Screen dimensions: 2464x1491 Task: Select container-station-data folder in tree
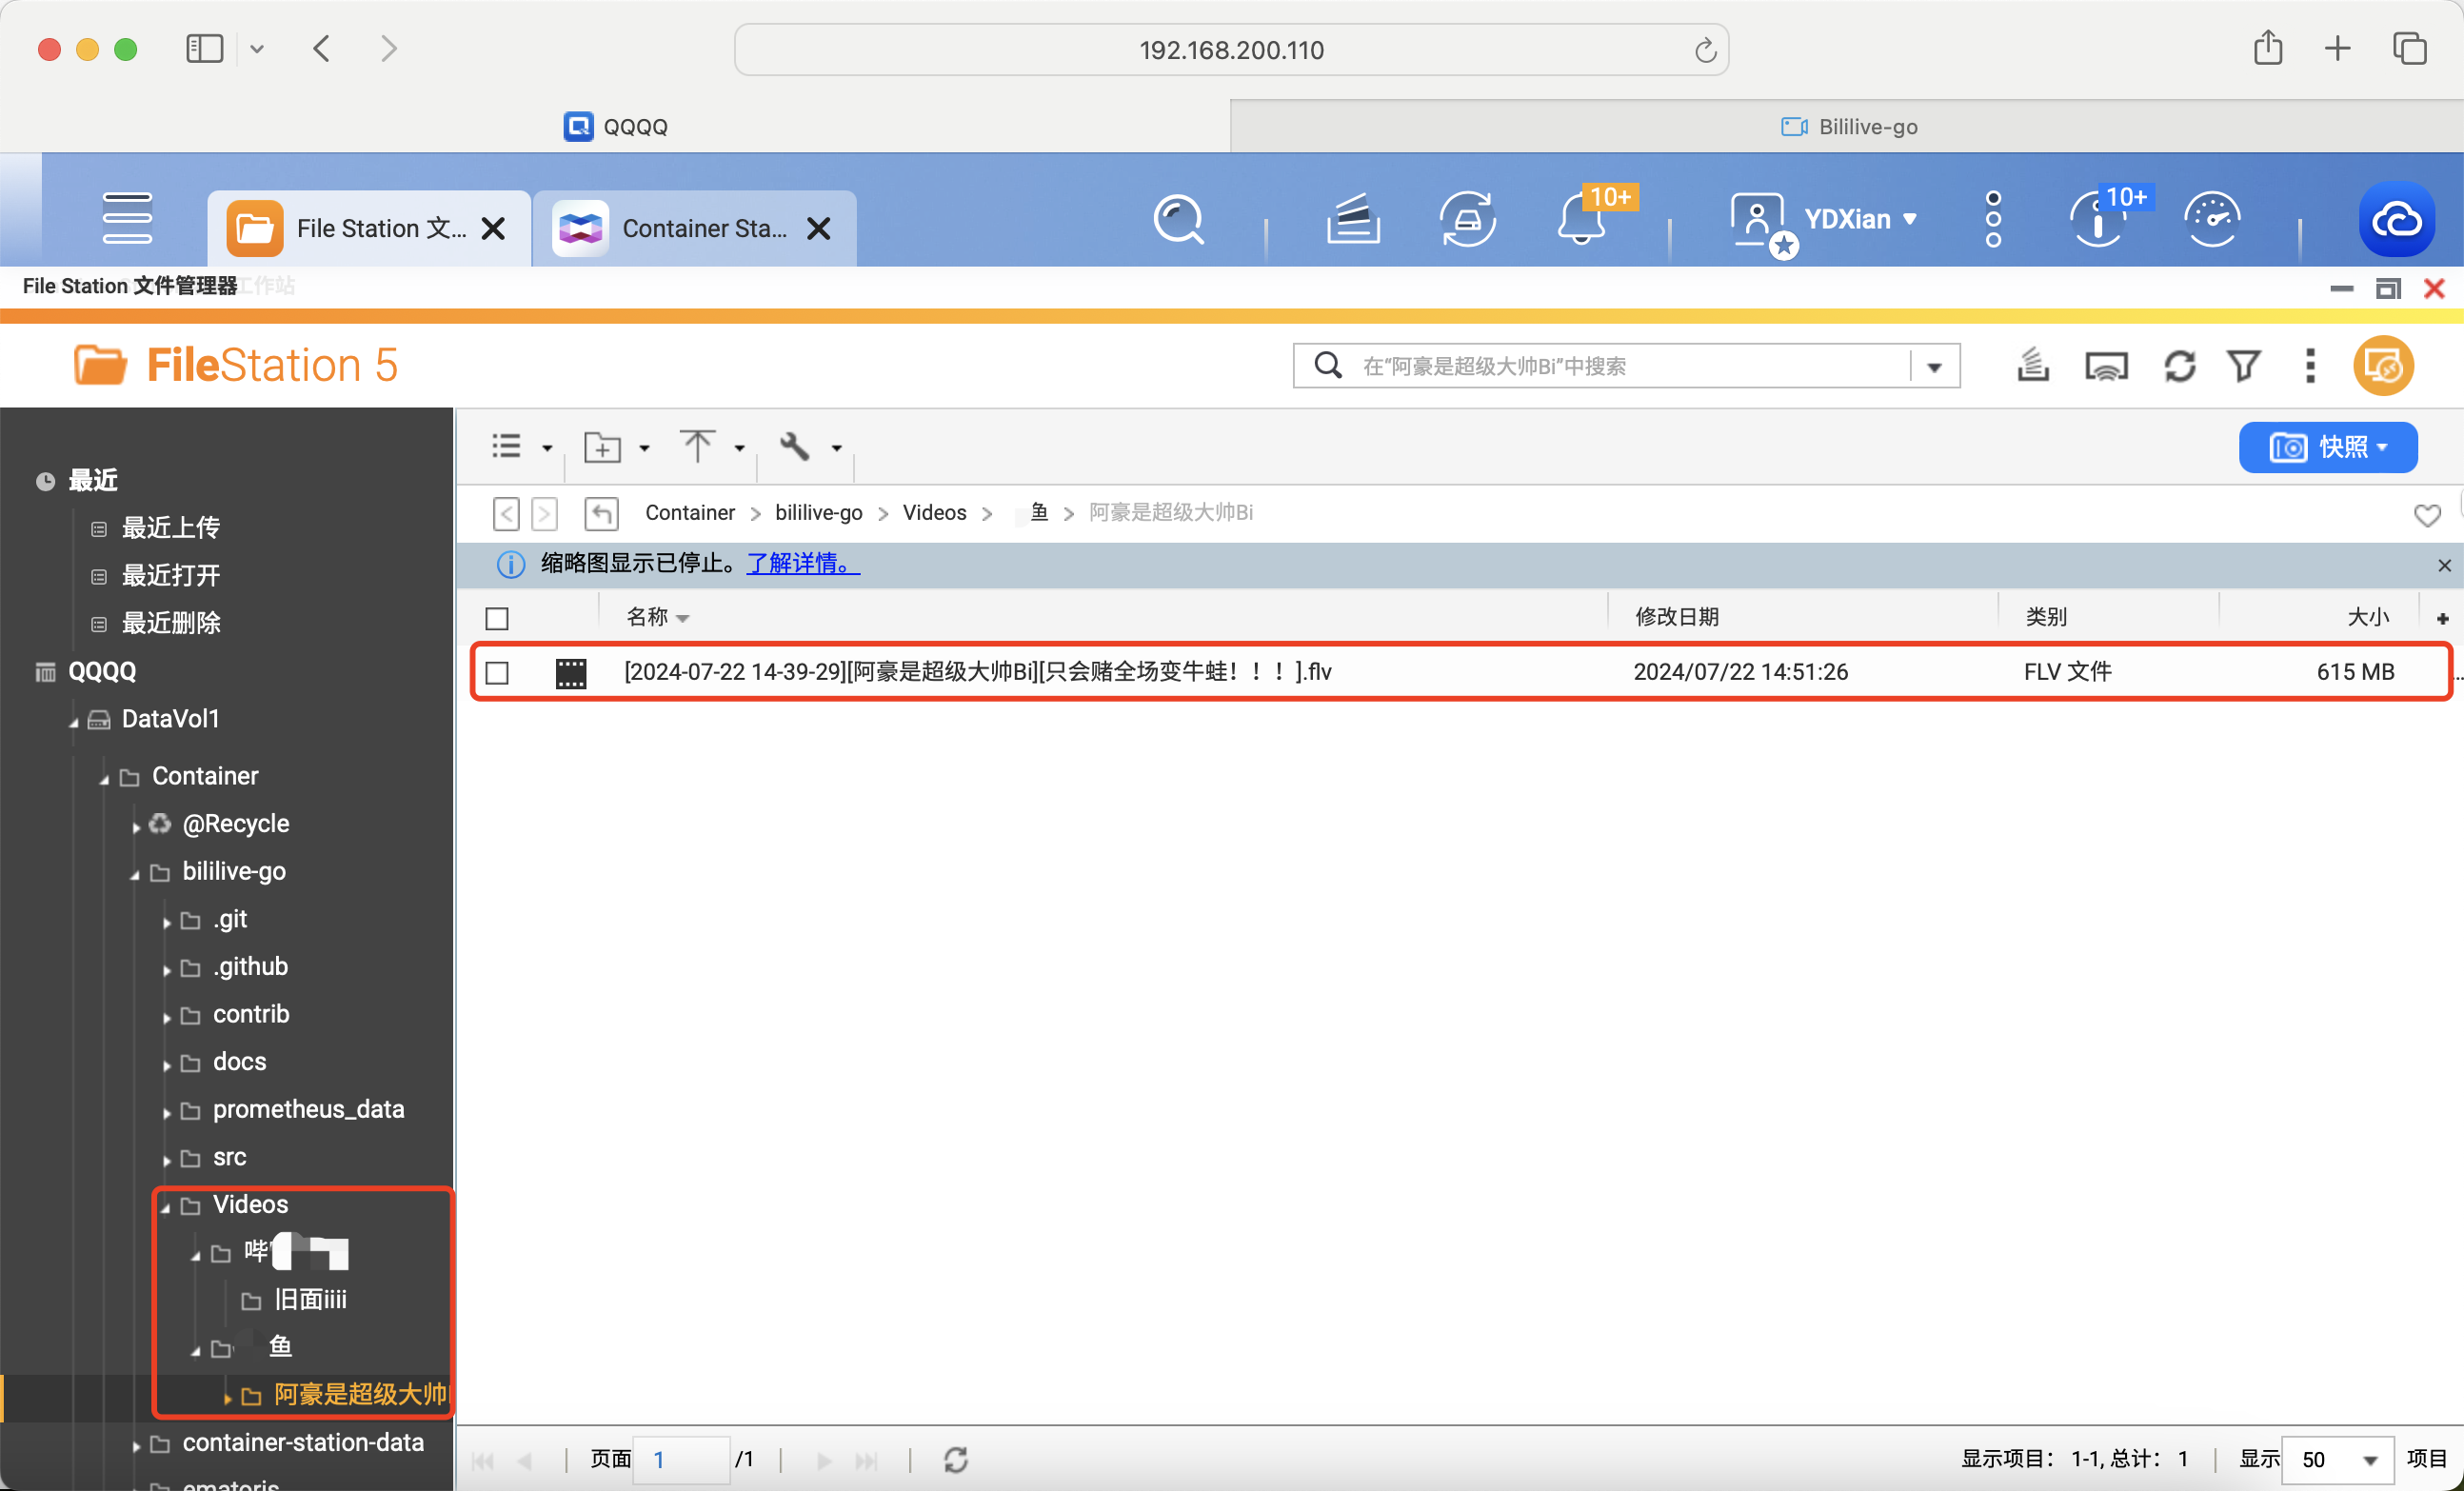pos(303,1442)
